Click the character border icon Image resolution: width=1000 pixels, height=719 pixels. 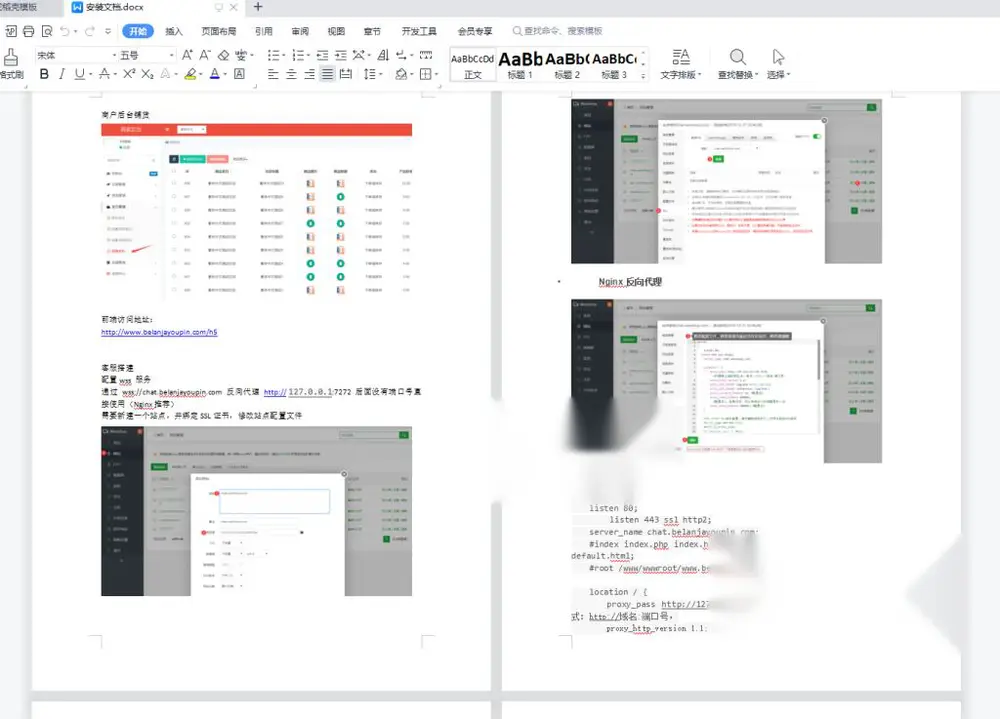click(x=239, y=74)
